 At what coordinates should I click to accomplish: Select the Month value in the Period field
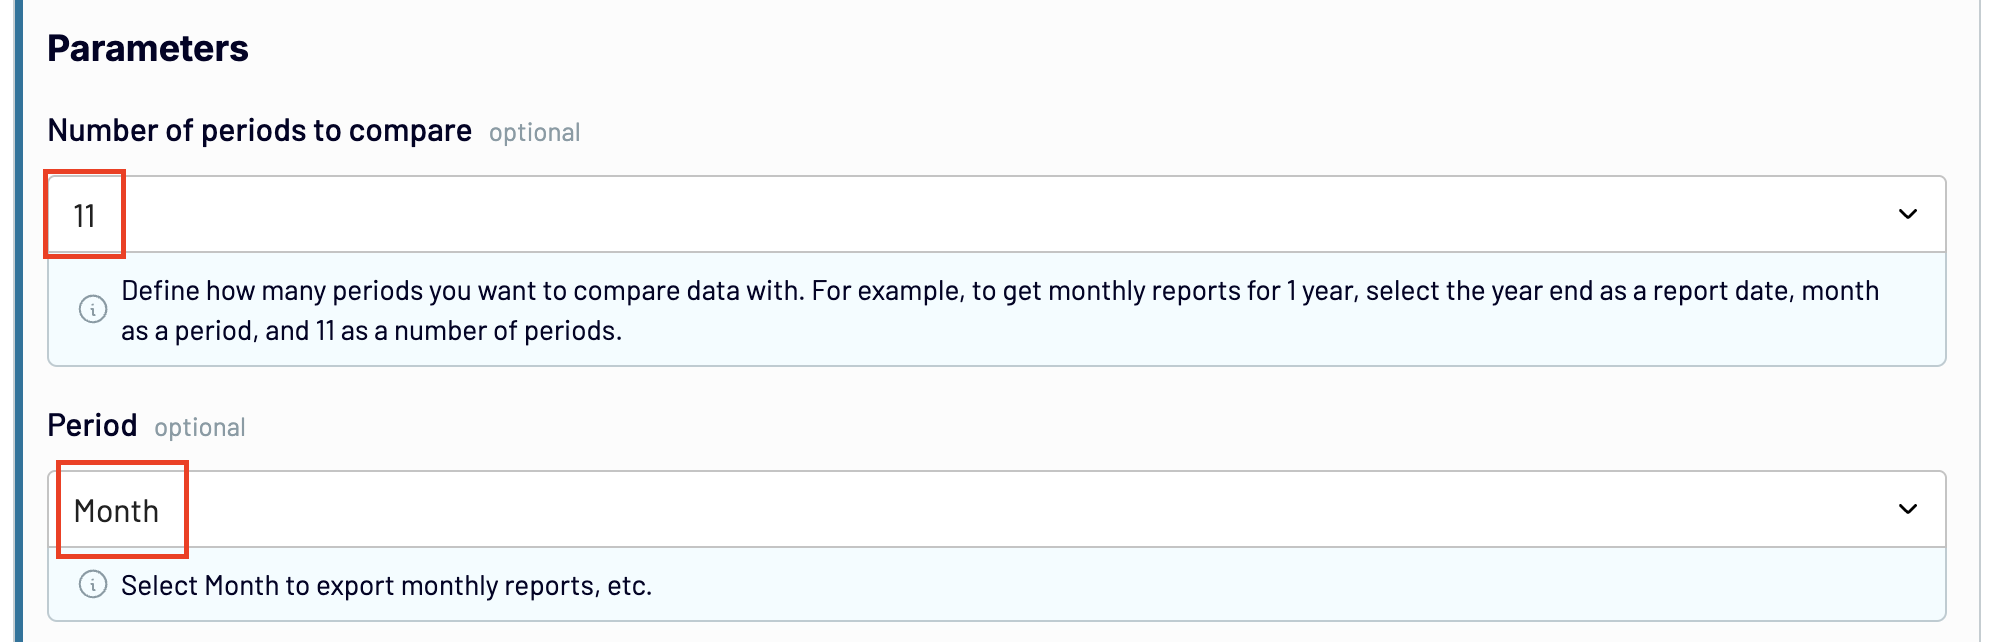click(117, 511)
